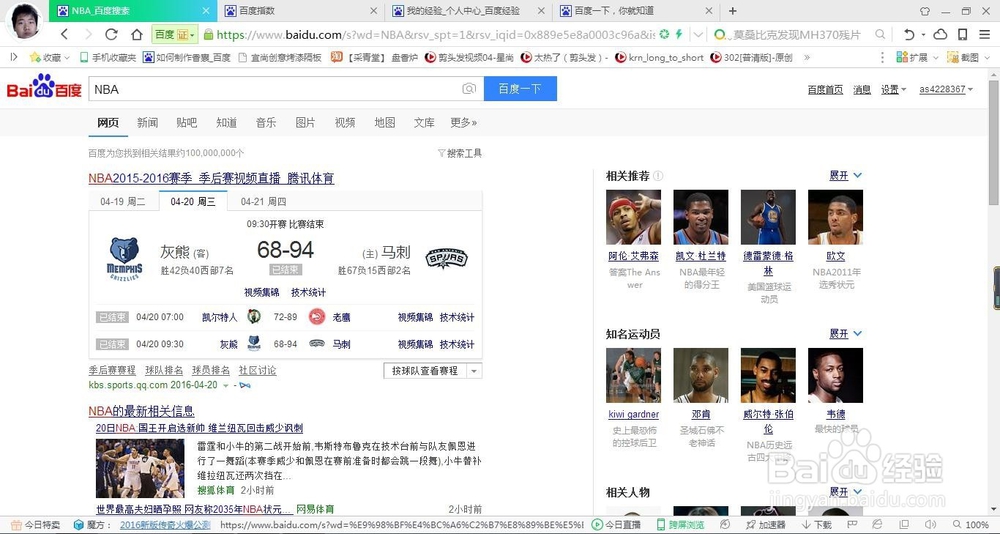Open the browser hamburger menu icon
Screen dimensions: 1000x534
985,34
